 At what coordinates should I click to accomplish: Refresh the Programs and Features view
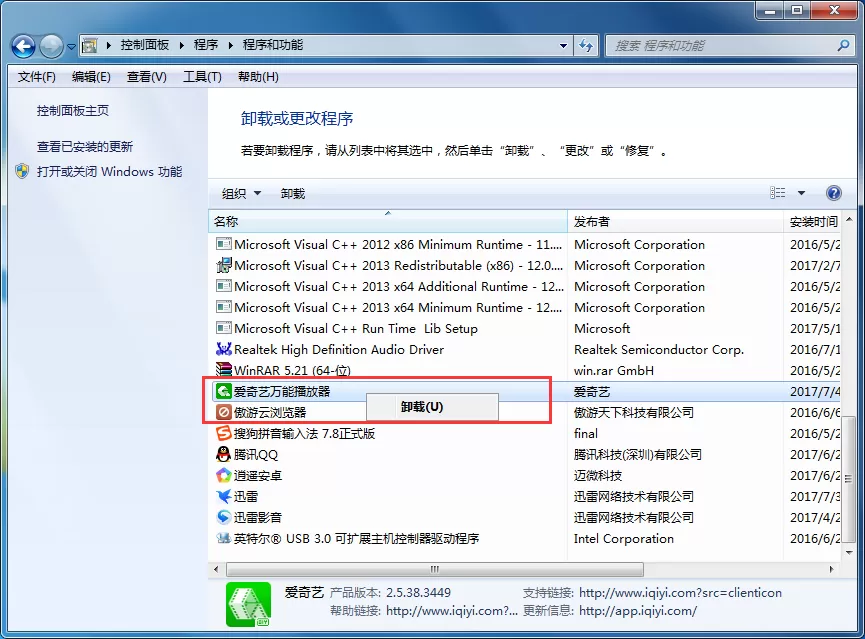(x=586, y=45)
